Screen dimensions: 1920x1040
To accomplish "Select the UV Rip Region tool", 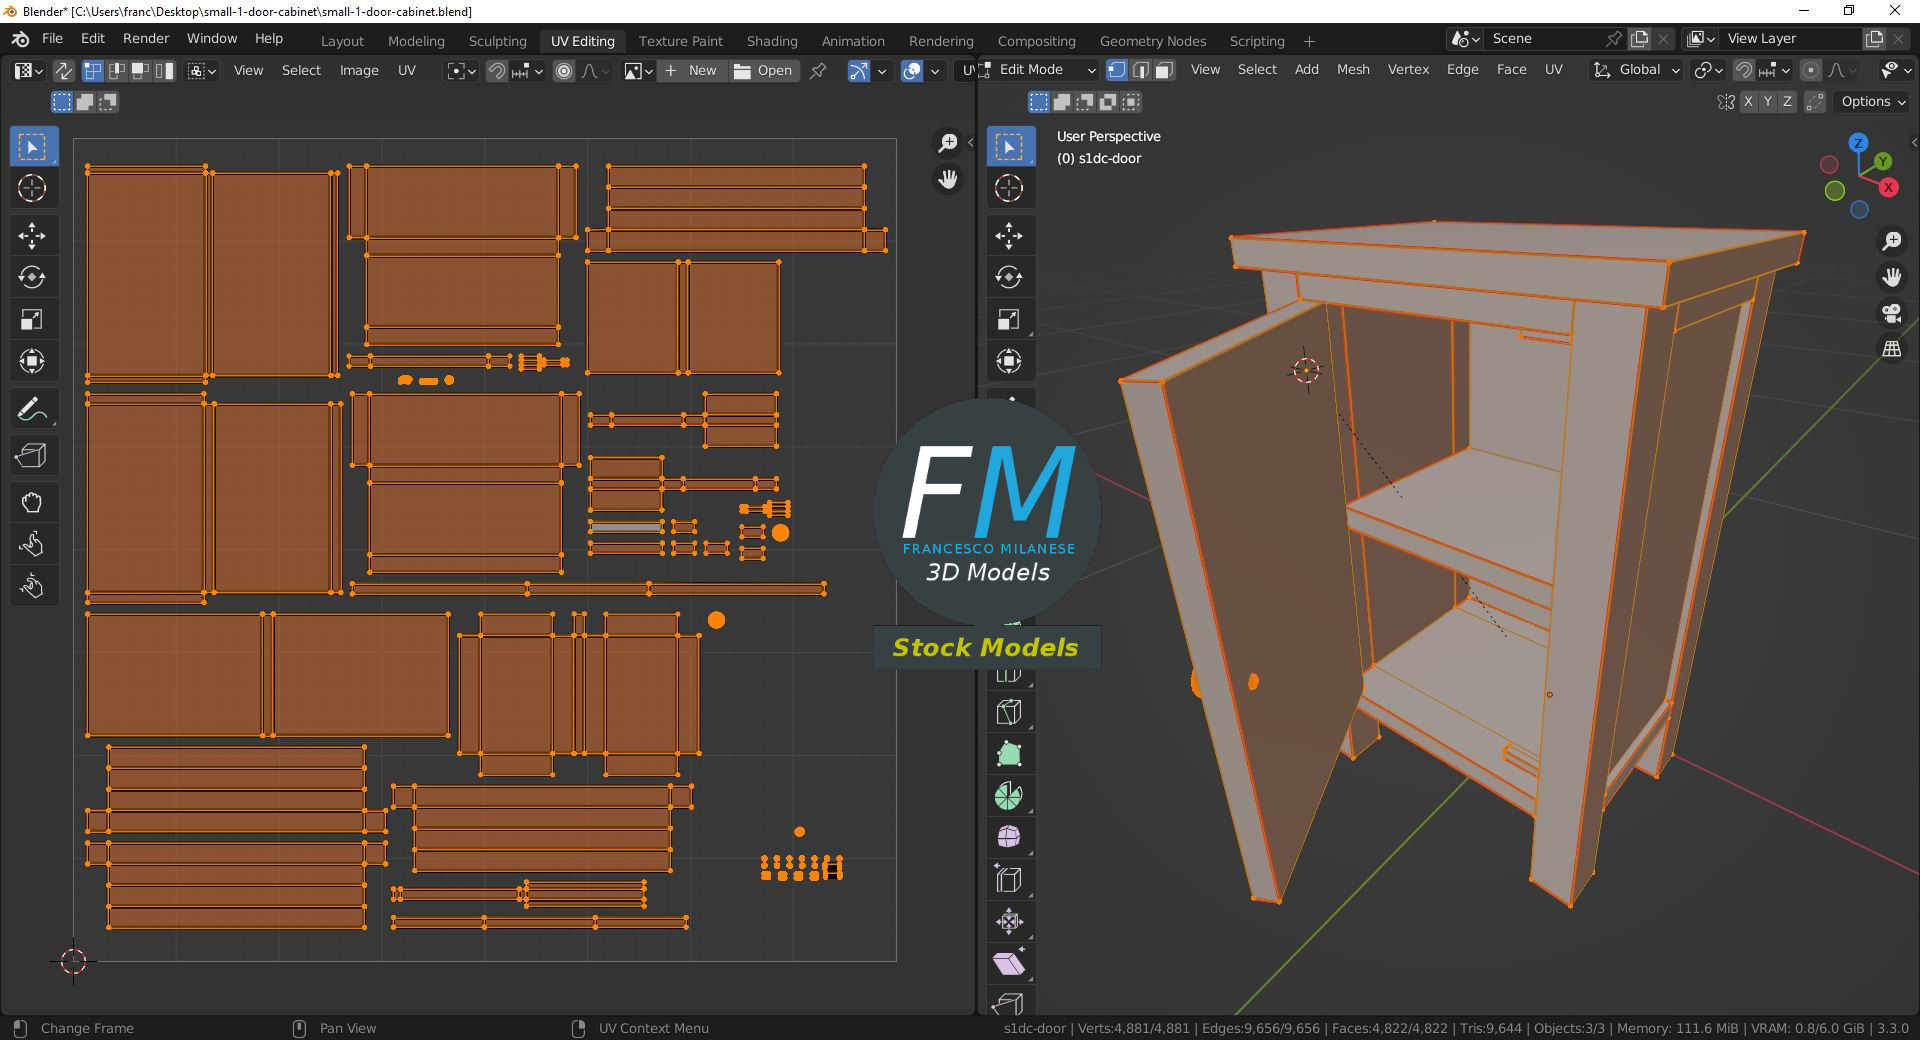I will [32, 456].
